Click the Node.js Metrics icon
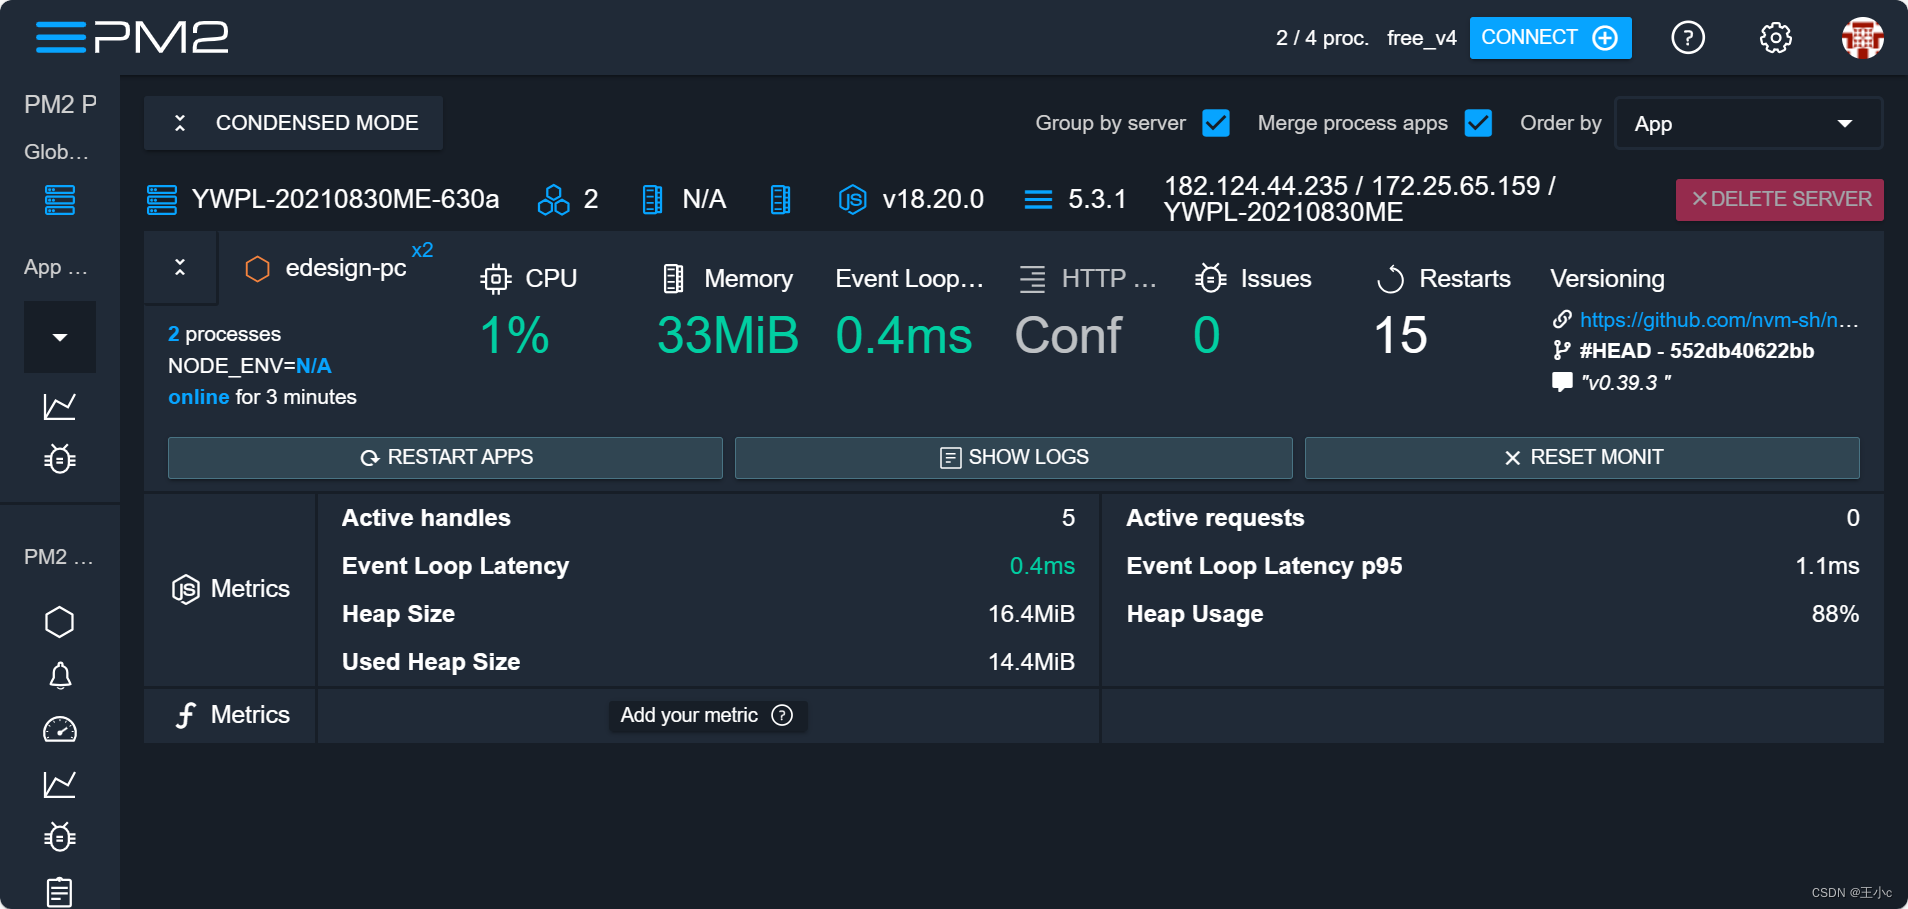This screenshot has width=1908, height=909. (x=185, y=589)
